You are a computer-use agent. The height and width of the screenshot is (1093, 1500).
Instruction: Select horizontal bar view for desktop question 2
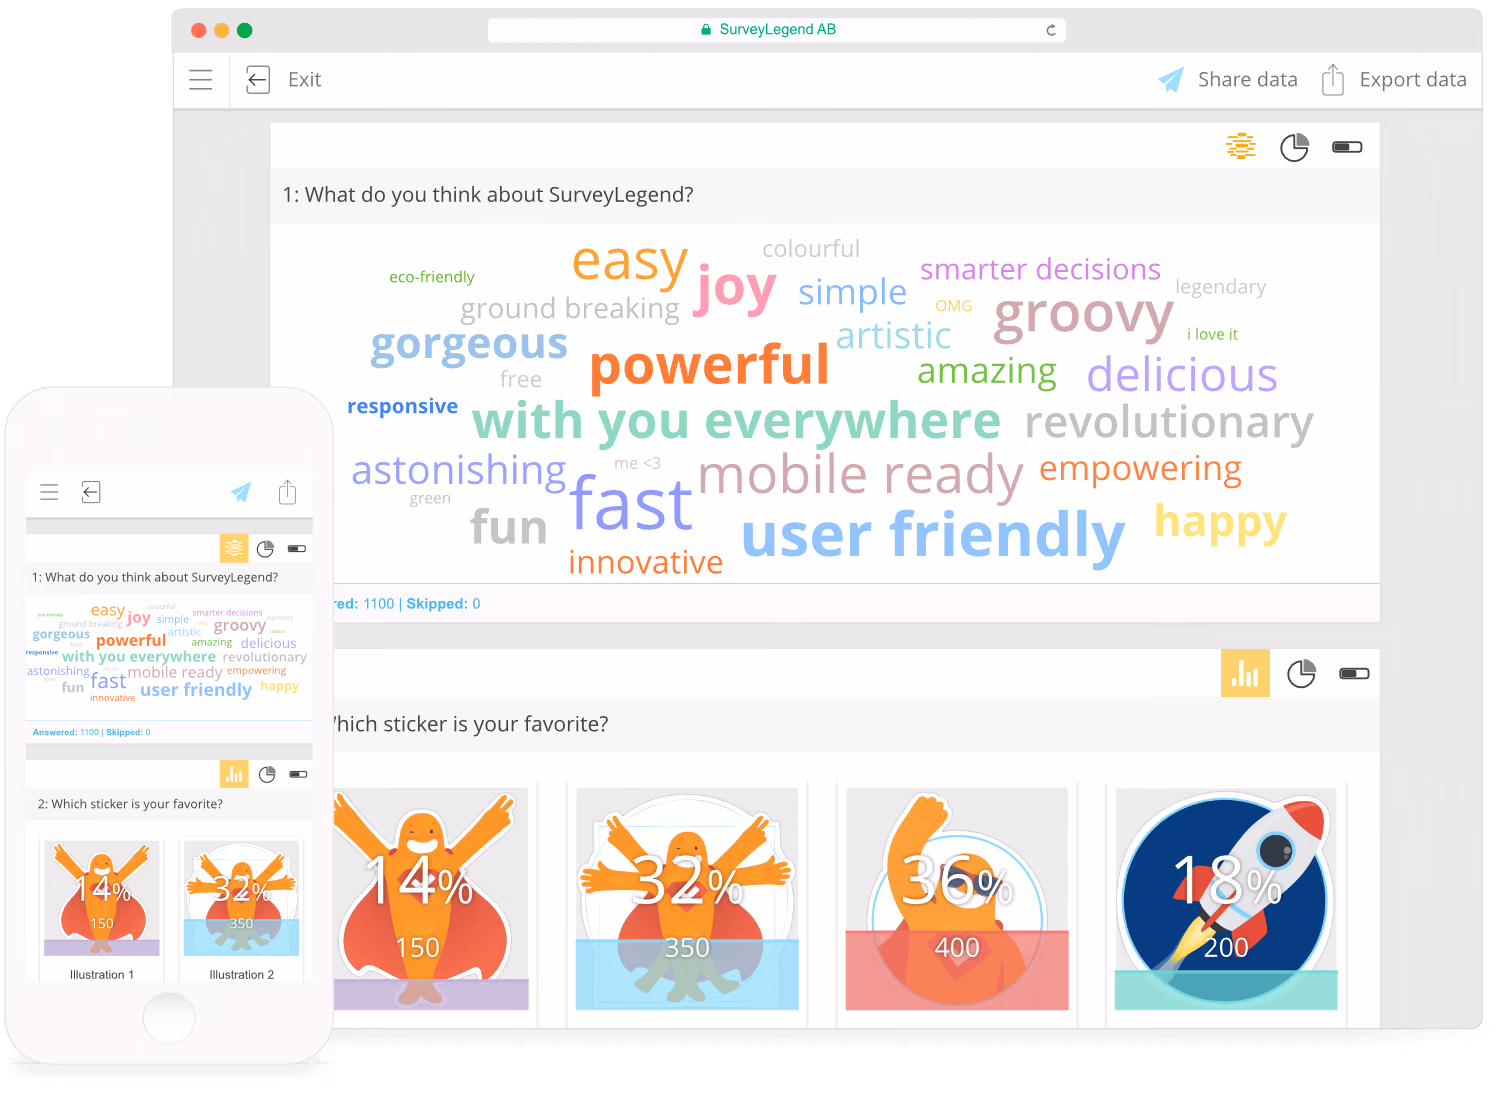[x=1354, y=674]
